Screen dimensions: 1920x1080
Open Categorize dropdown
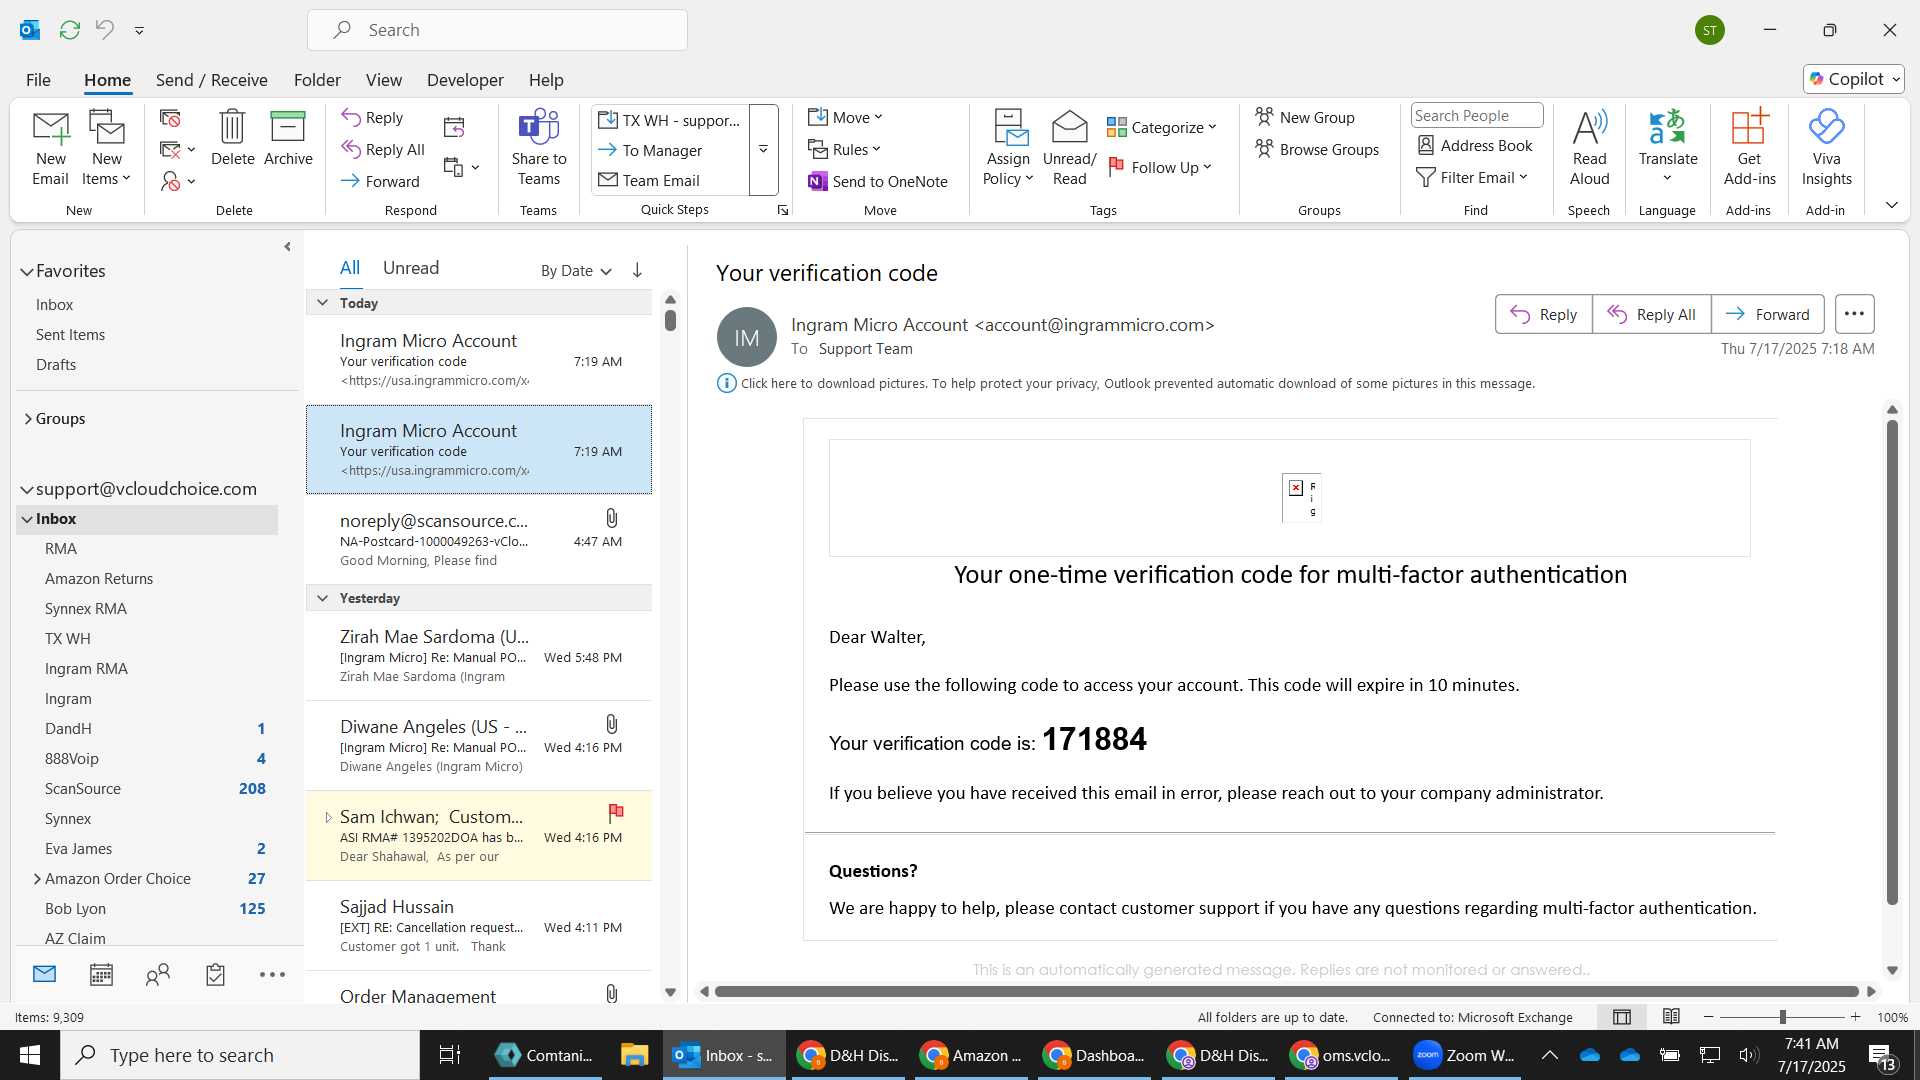click(x=1161, y=127)
